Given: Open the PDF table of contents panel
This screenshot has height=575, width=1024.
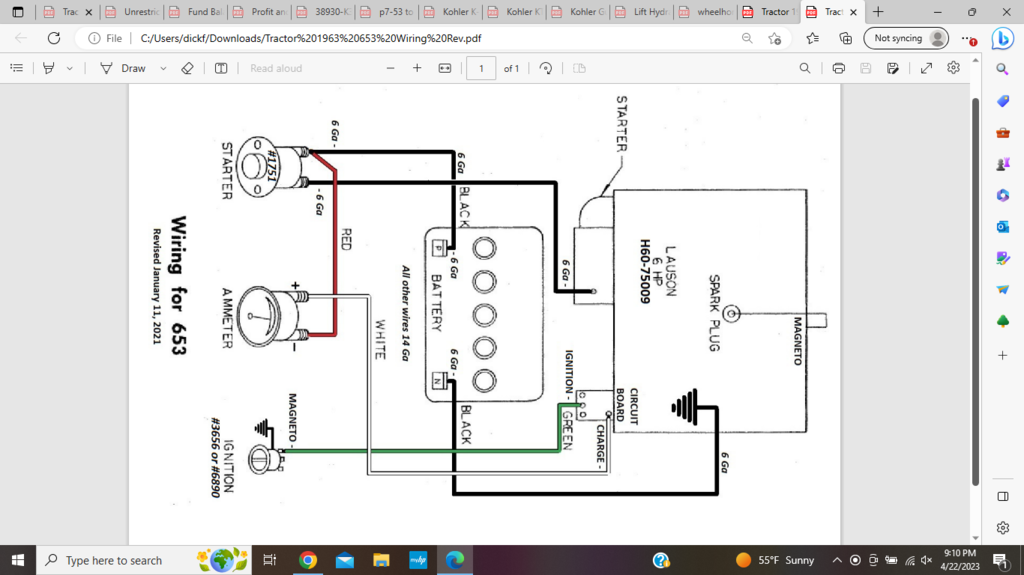Looking at the screenshot, I should (16, 68).
